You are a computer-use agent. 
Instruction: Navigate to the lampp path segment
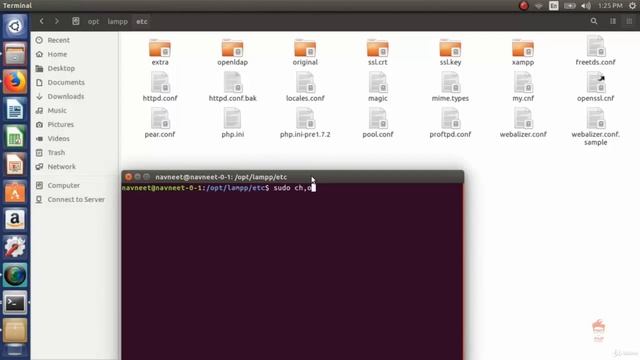coord(118,21)
